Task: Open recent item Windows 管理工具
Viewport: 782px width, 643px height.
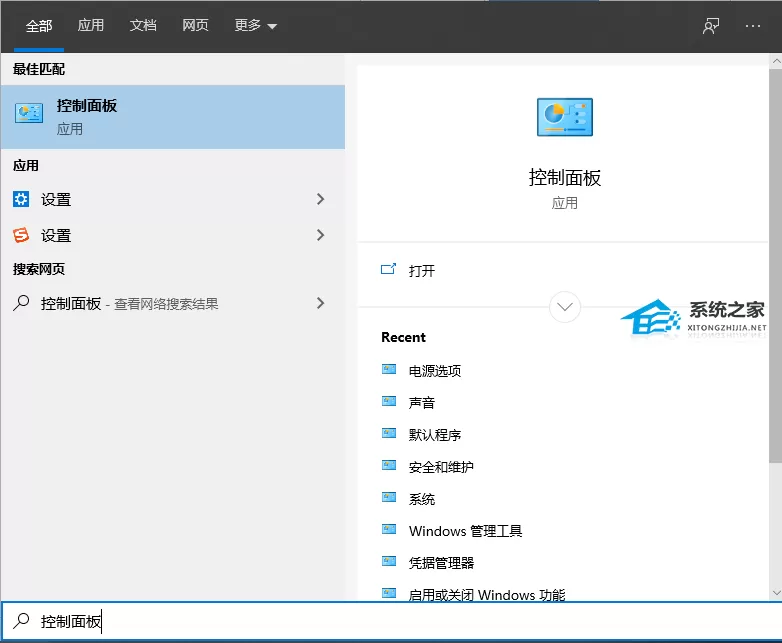Action: (x=466, y=531)
